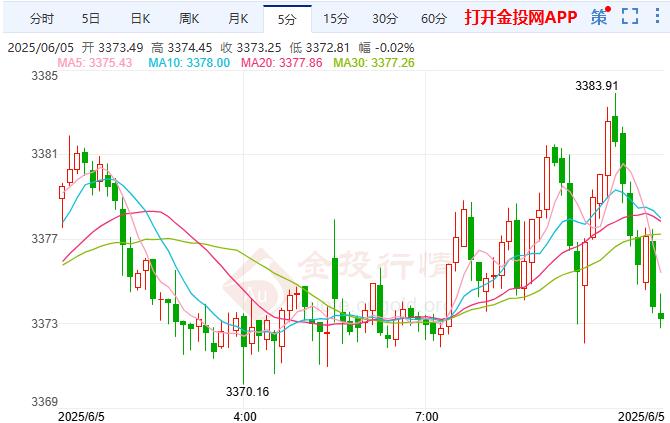Click the MA10 indicator label
Image resolution: width=670 pixels, height=423 pixels.
click(189, 63)
